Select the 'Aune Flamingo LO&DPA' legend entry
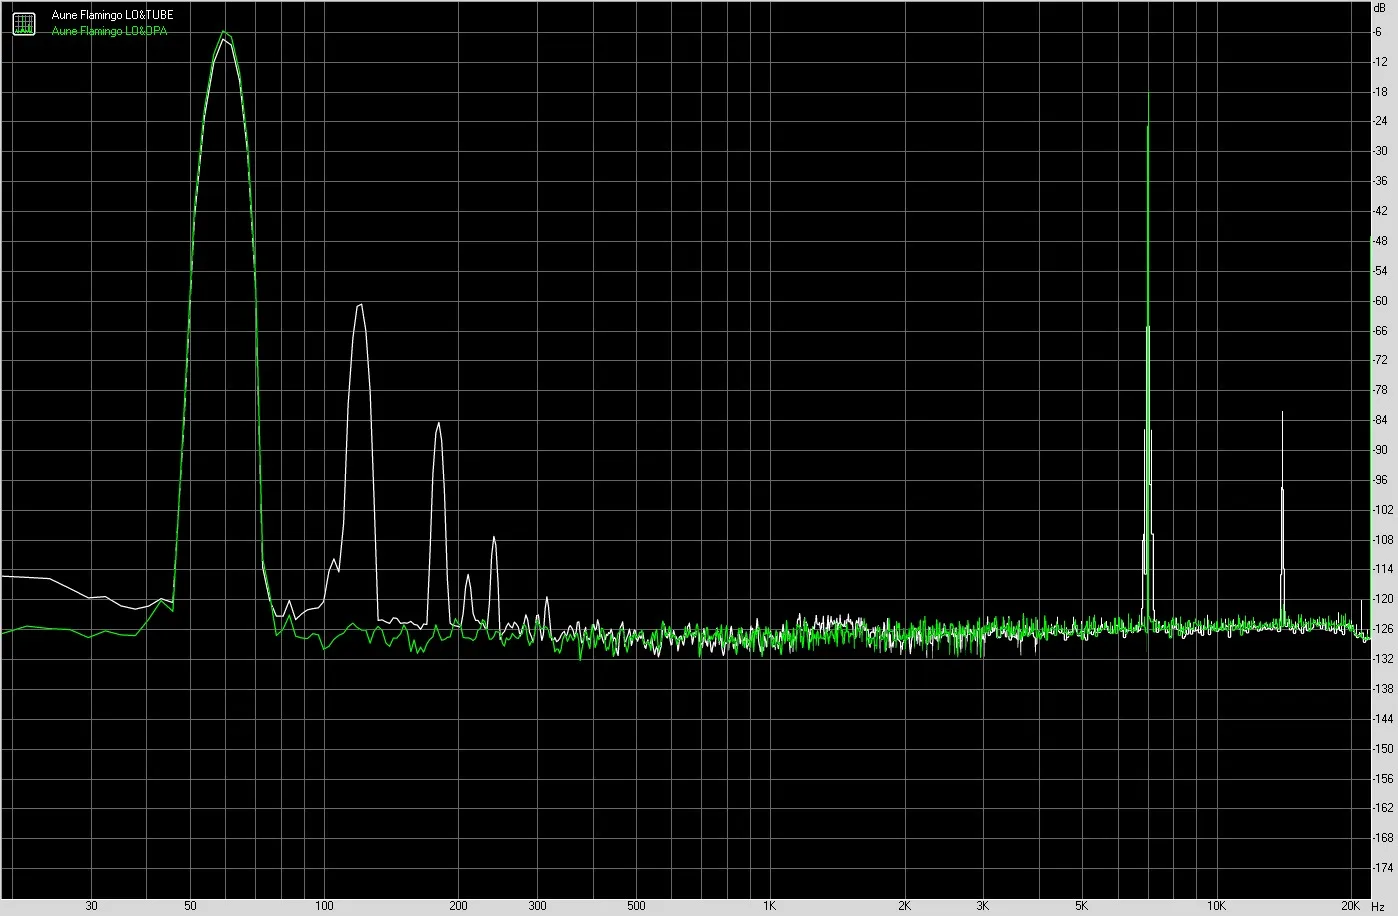Viewport: 1398px width, 916px height. (x=109, y=31)
